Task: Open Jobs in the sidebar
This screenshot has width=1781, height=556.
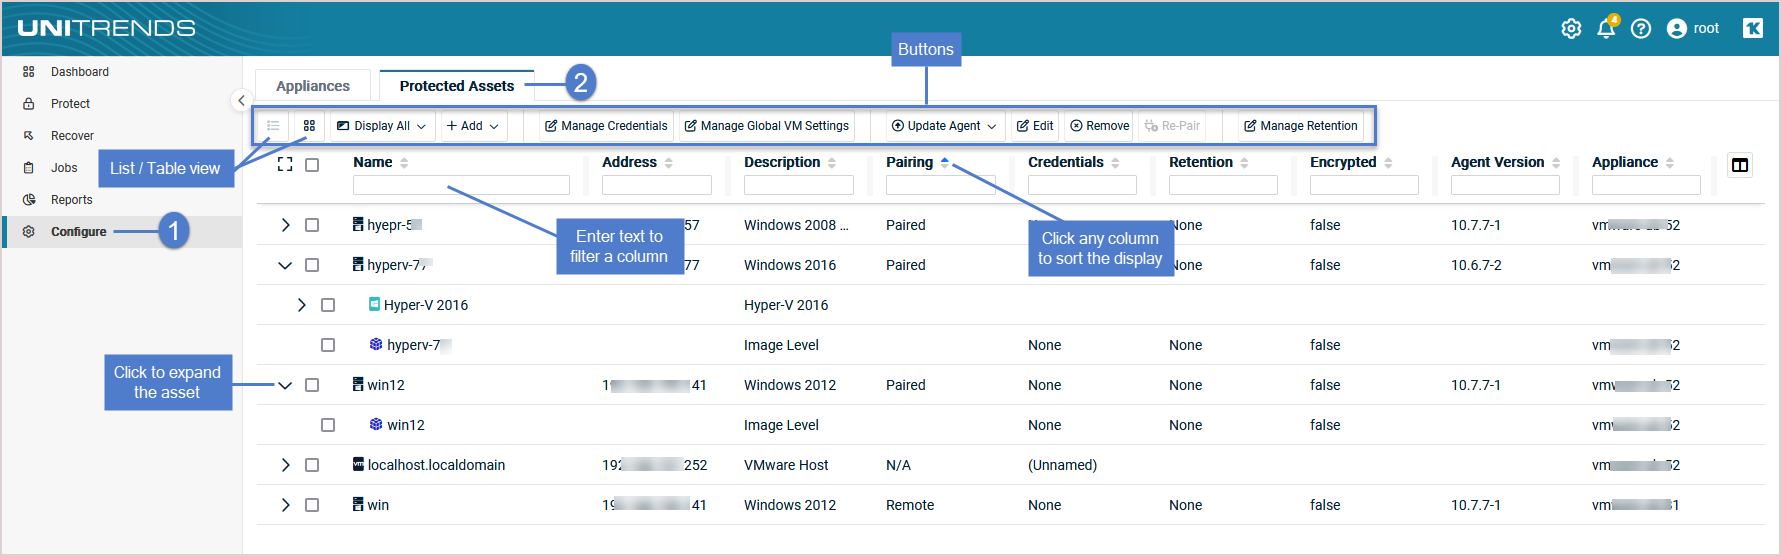Action: [x=64, y=168]
